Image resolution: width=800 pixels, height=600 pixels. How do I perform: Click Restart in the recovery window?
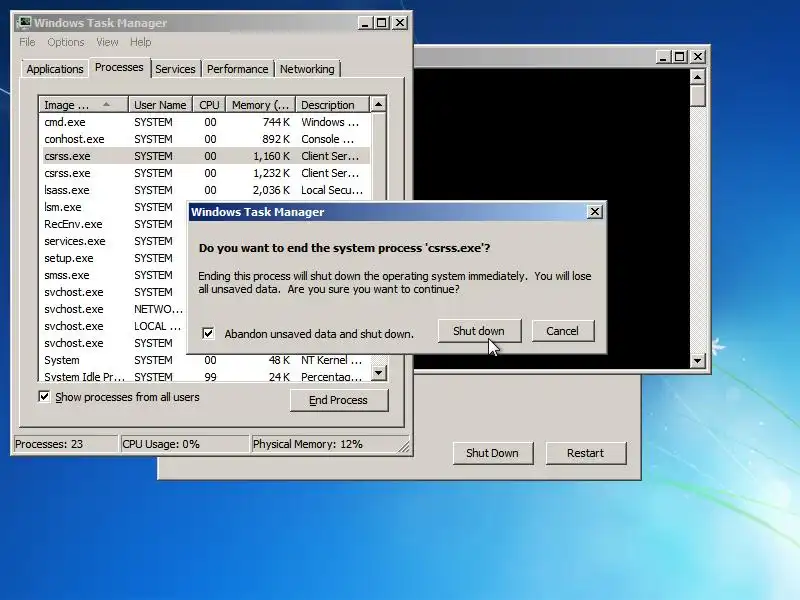[586, 453]
